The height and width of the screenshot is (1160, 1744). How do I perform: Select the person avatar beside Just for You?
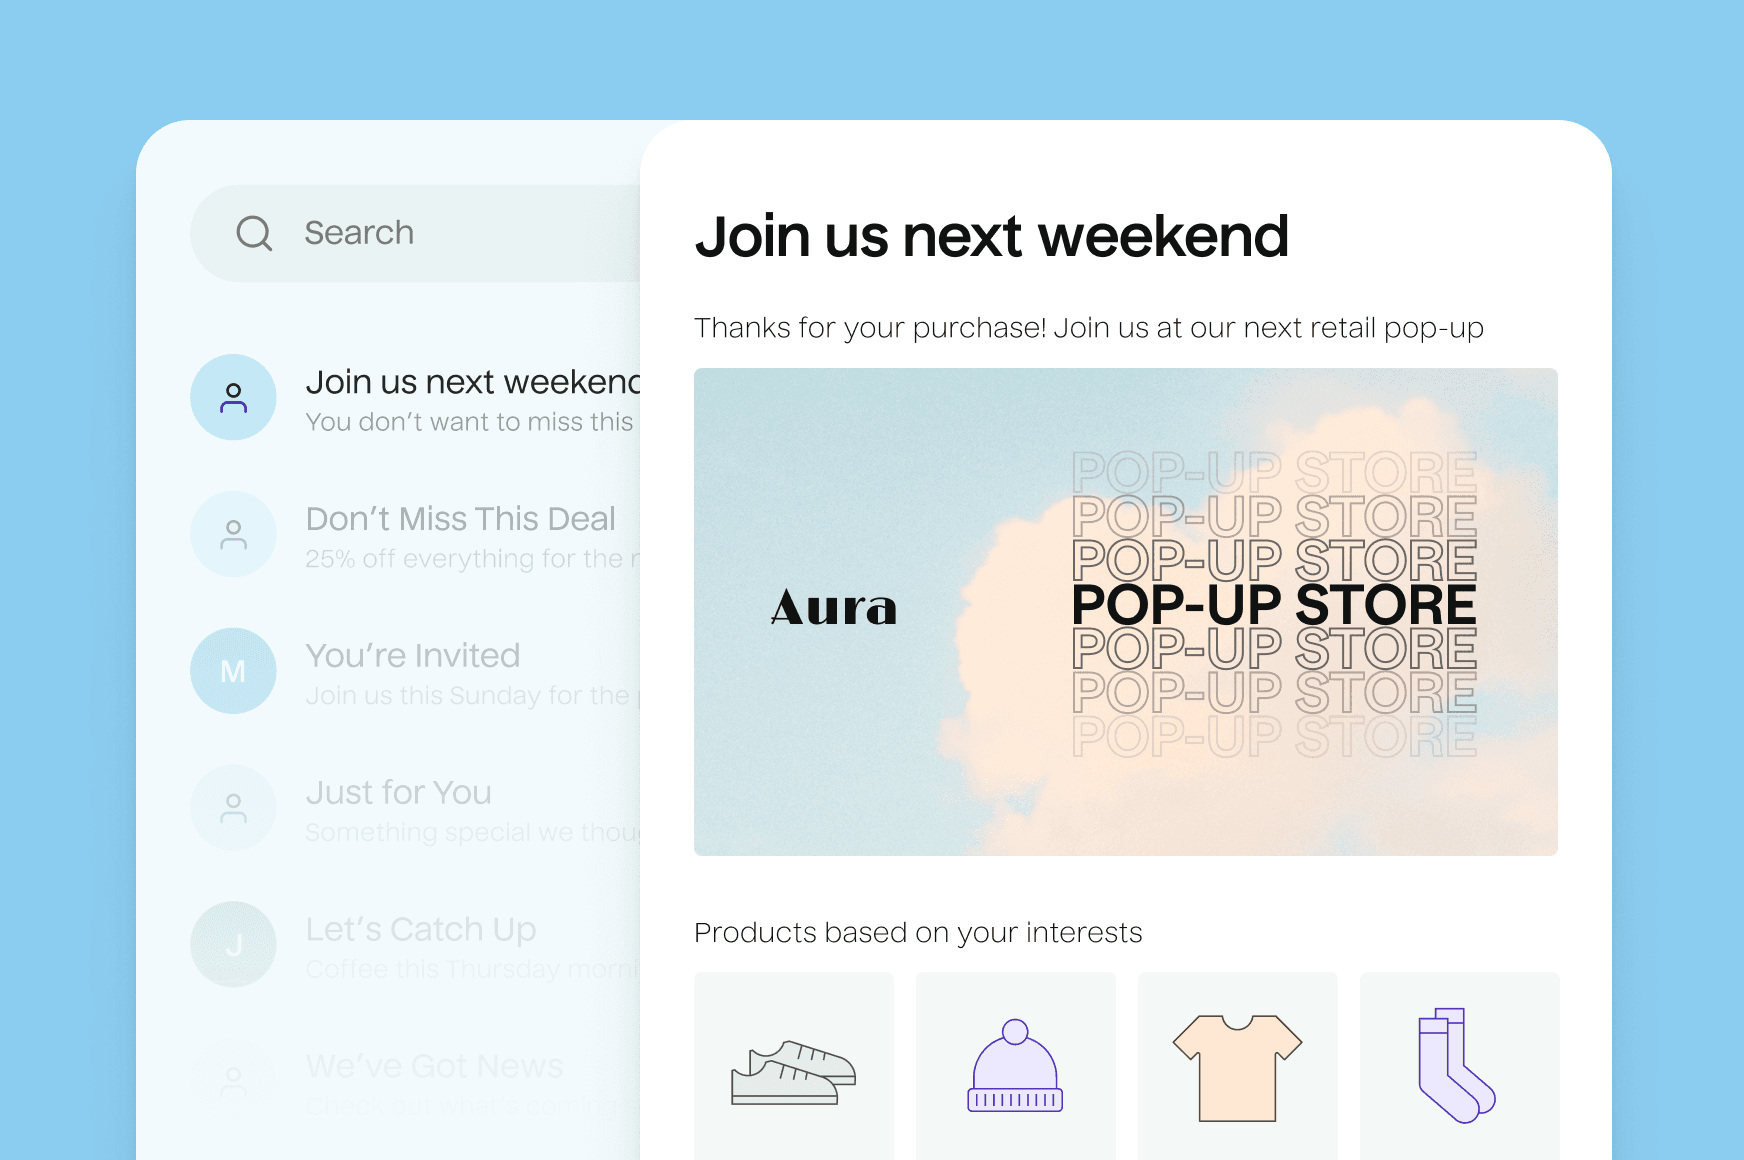pos(233,808)
